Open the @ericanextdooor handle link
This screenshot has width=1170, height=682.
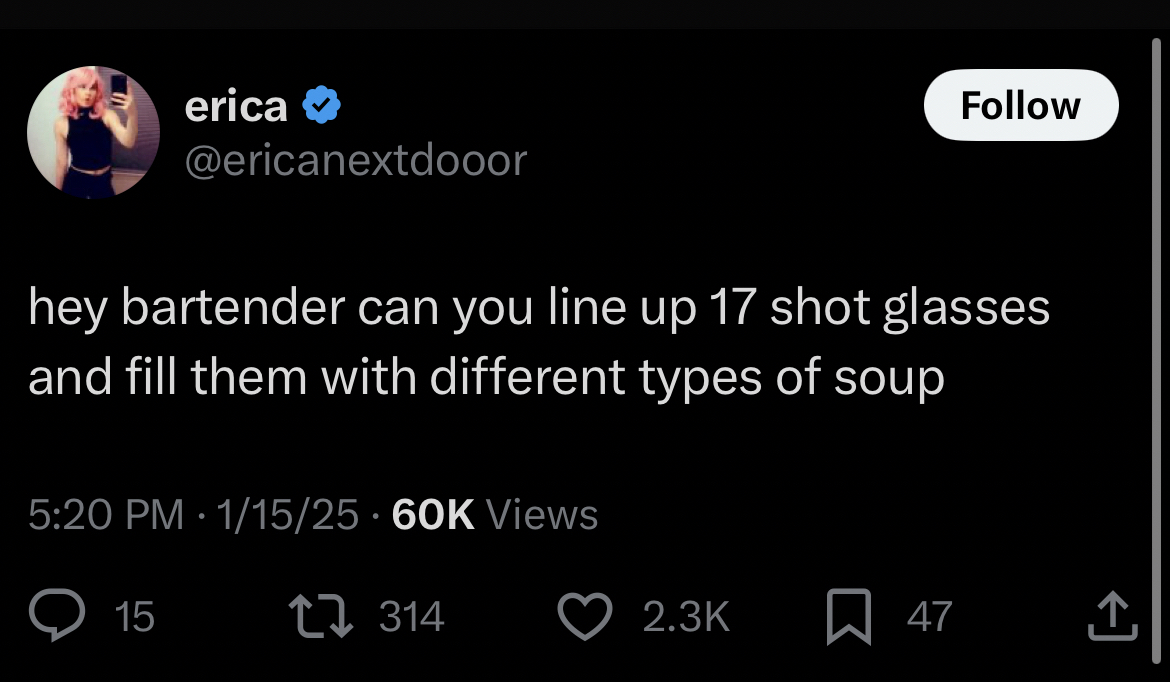click(355, 160)
